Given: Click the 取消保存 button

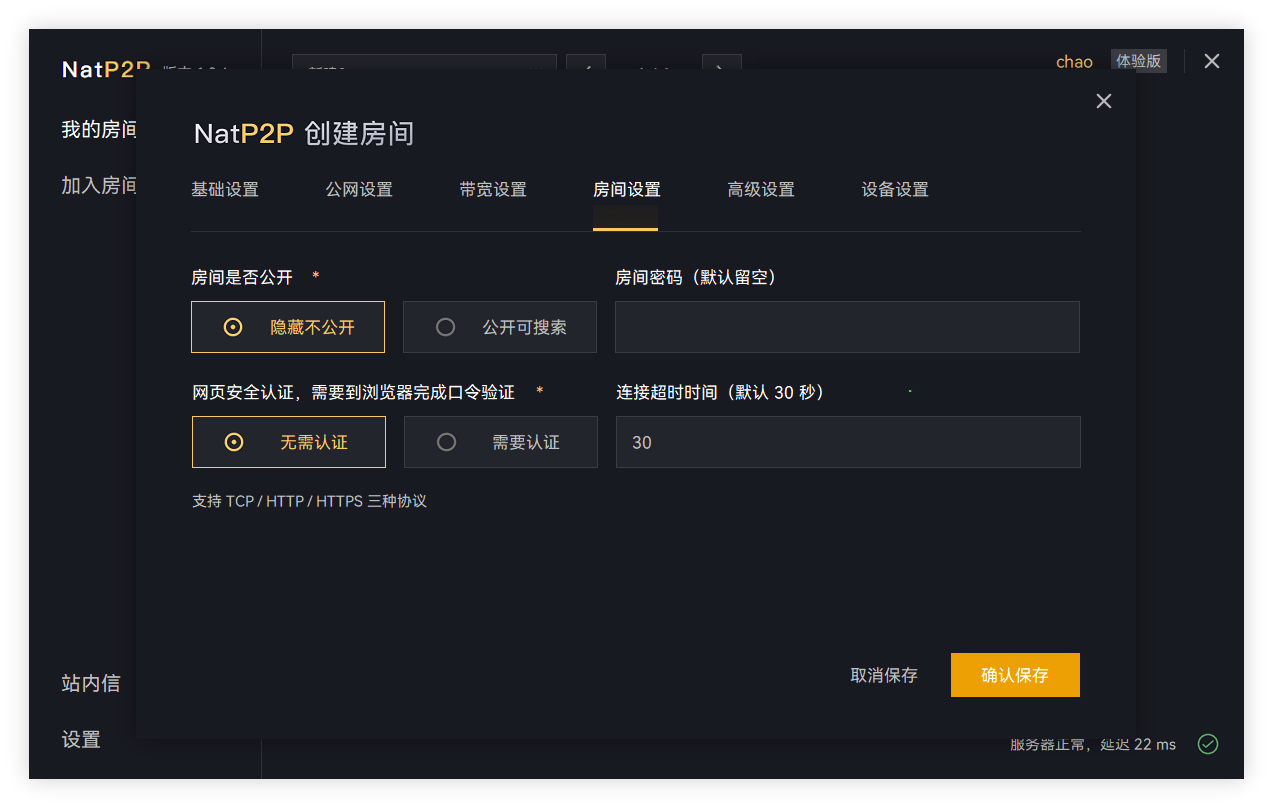Looking at the screenshot, I should [884, 675].
